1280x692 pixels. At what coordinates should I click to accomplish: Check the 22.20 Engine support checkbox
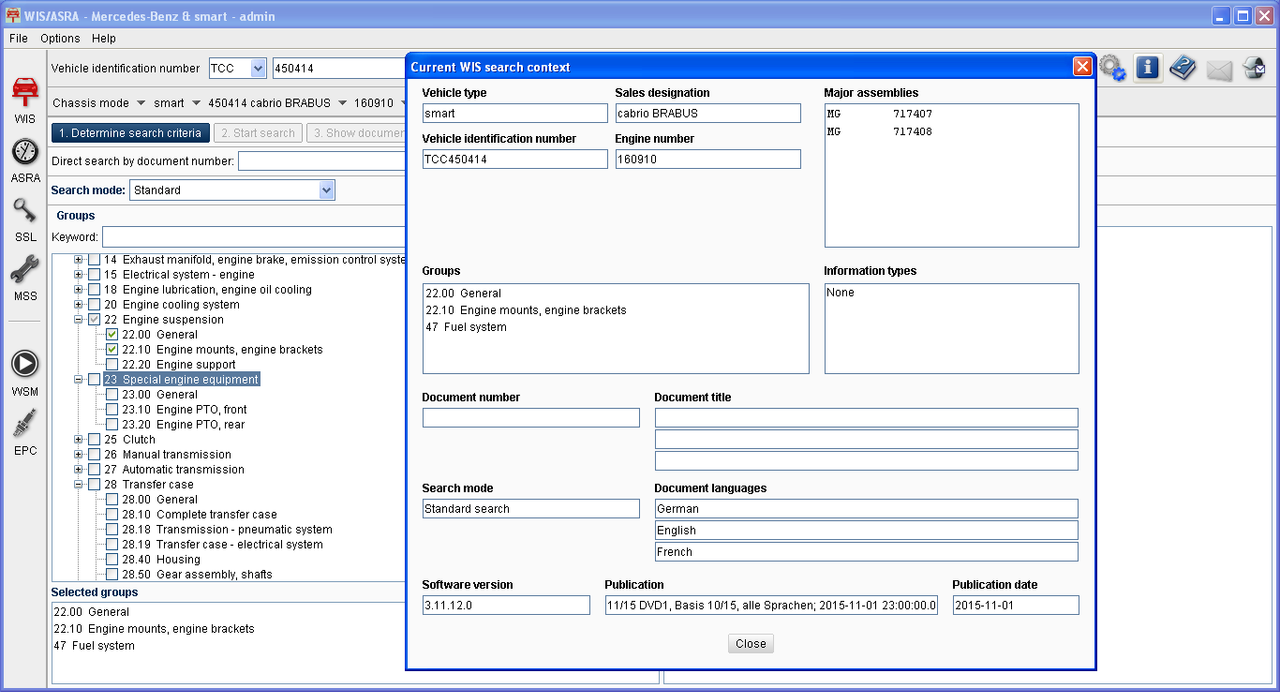click(112, 364)
